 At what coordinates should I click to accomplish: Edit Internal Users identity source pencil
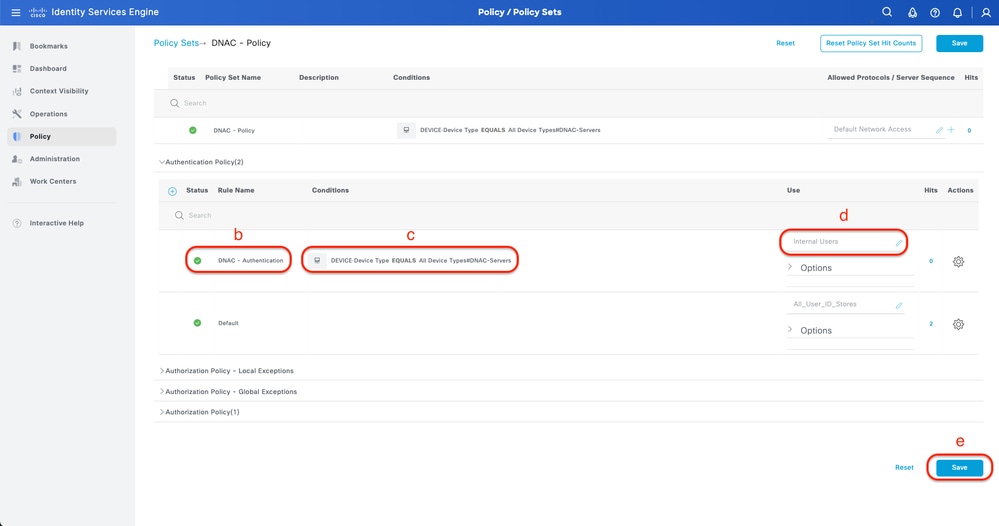[899, 243]
